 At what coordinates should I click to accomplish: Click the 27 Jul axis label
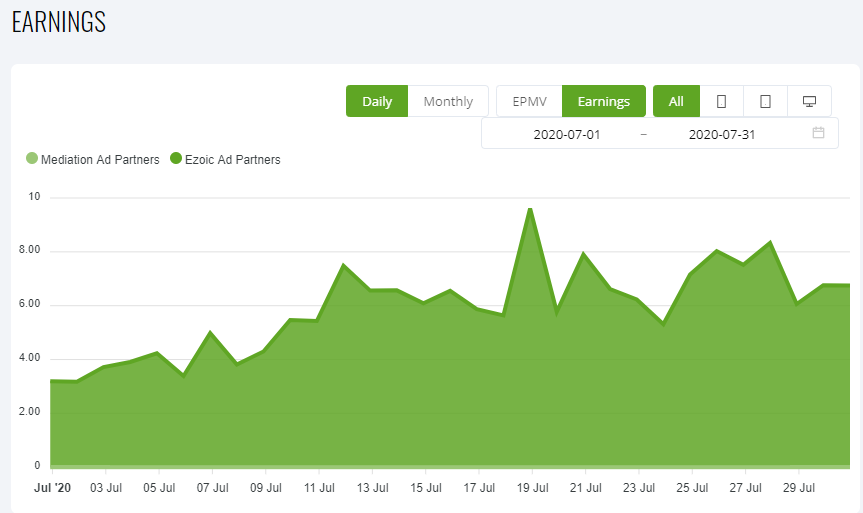click(x=746, y=488)
